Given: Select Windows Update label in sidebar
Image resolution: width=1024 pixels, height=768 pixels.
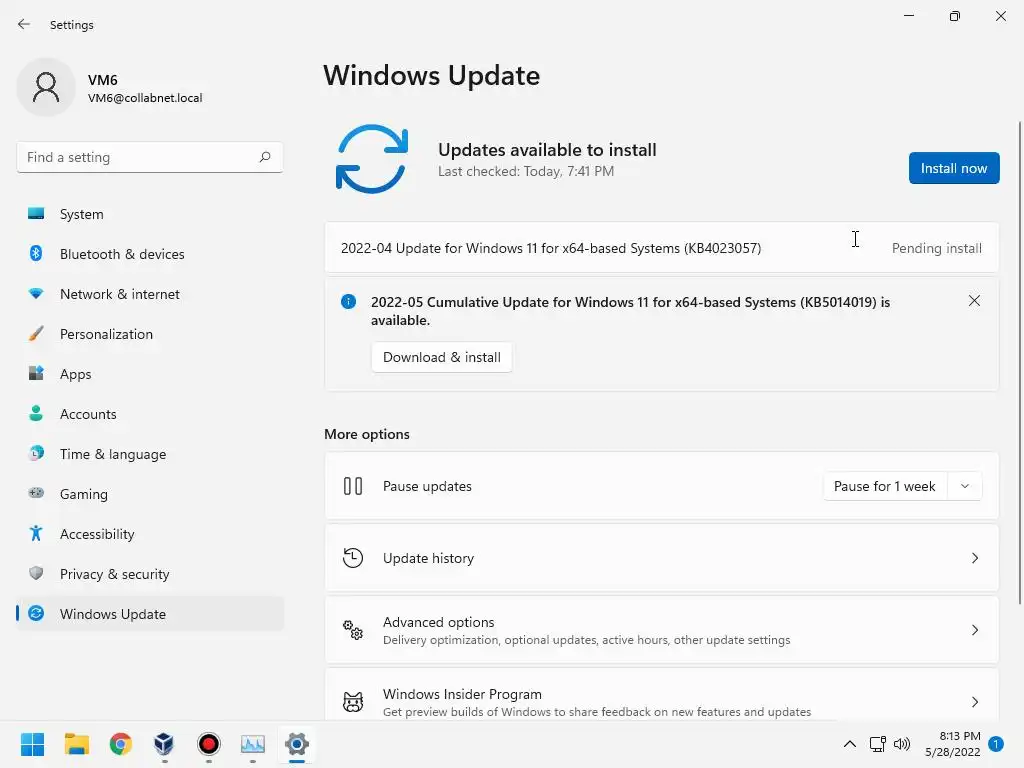Looking at the screenshot, I should 113,614.
